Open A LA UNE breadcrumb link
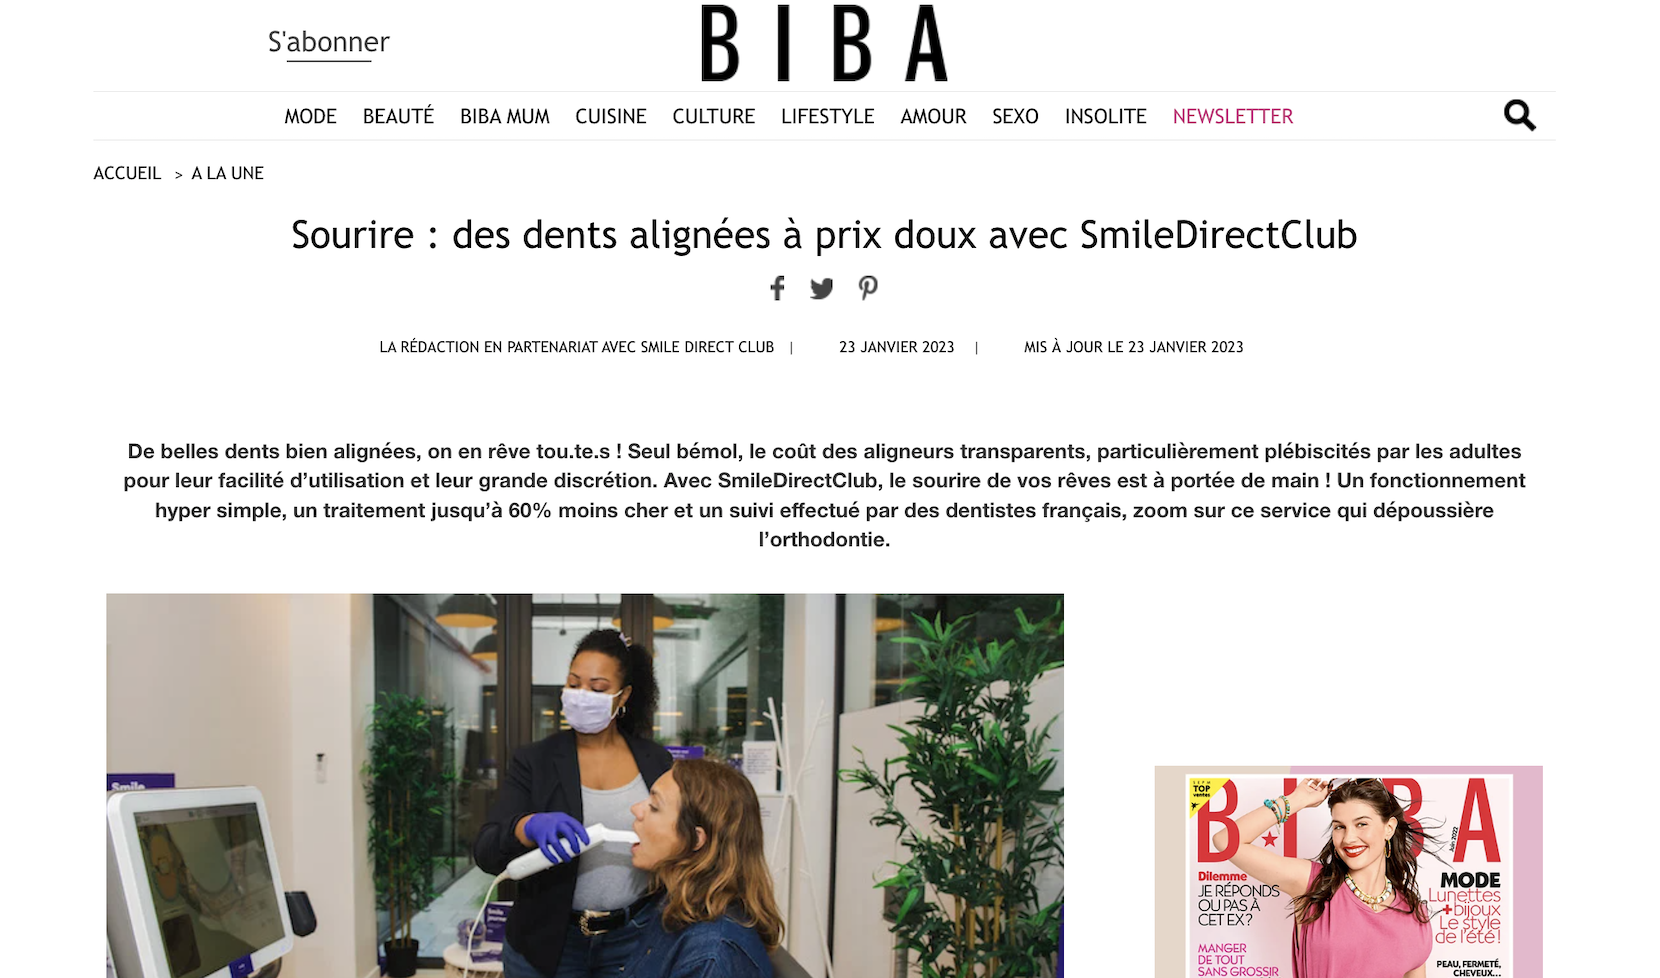 (228, 173)
